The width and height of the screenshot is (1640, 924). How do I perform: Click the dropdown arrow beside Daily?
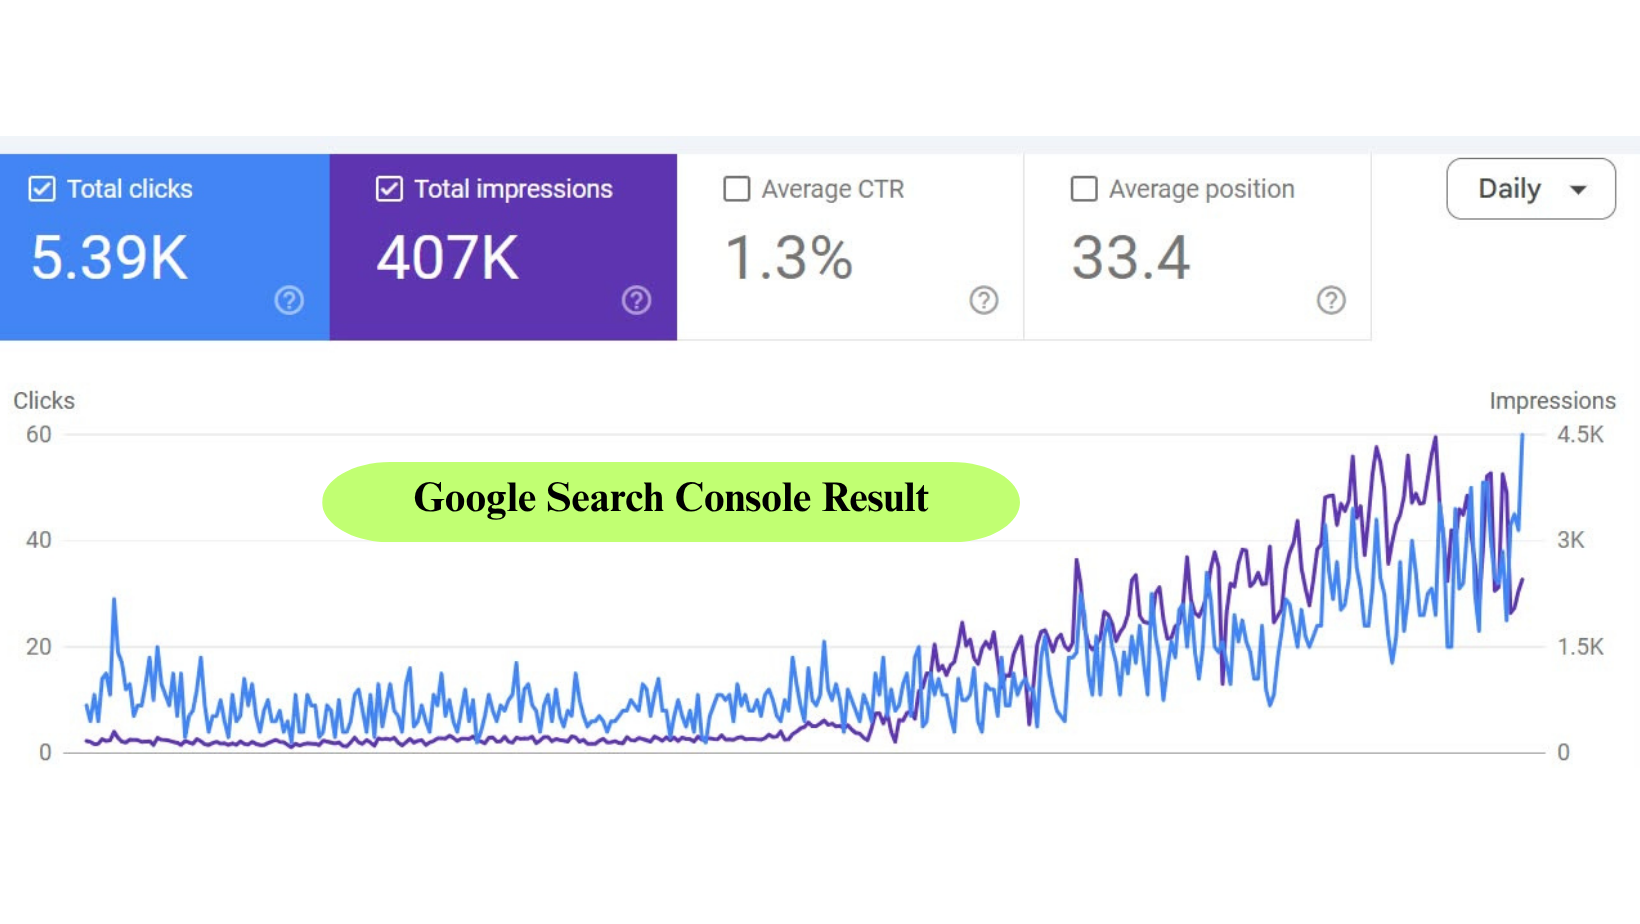(1578, 189)
